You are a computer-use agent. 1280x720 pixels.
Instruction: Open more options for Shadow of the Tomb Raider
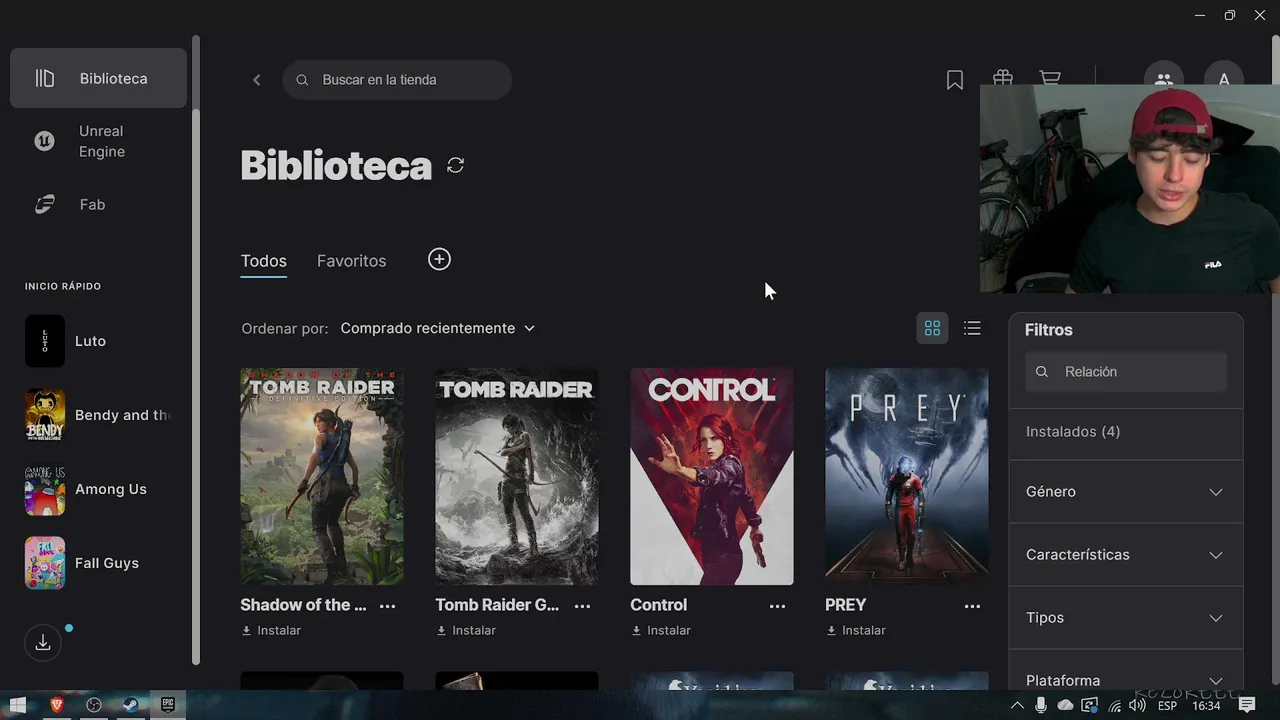point(388,606)
